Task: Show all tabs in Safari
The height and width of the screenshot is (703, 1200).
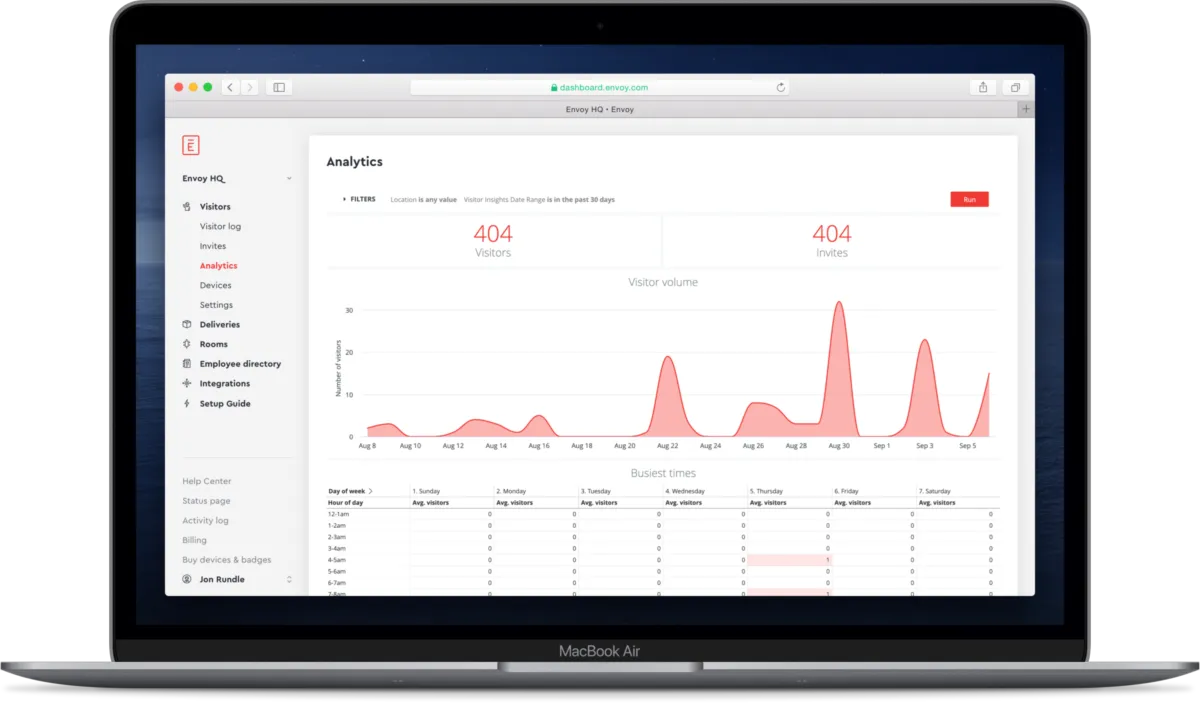Action: pos(1014,87)
